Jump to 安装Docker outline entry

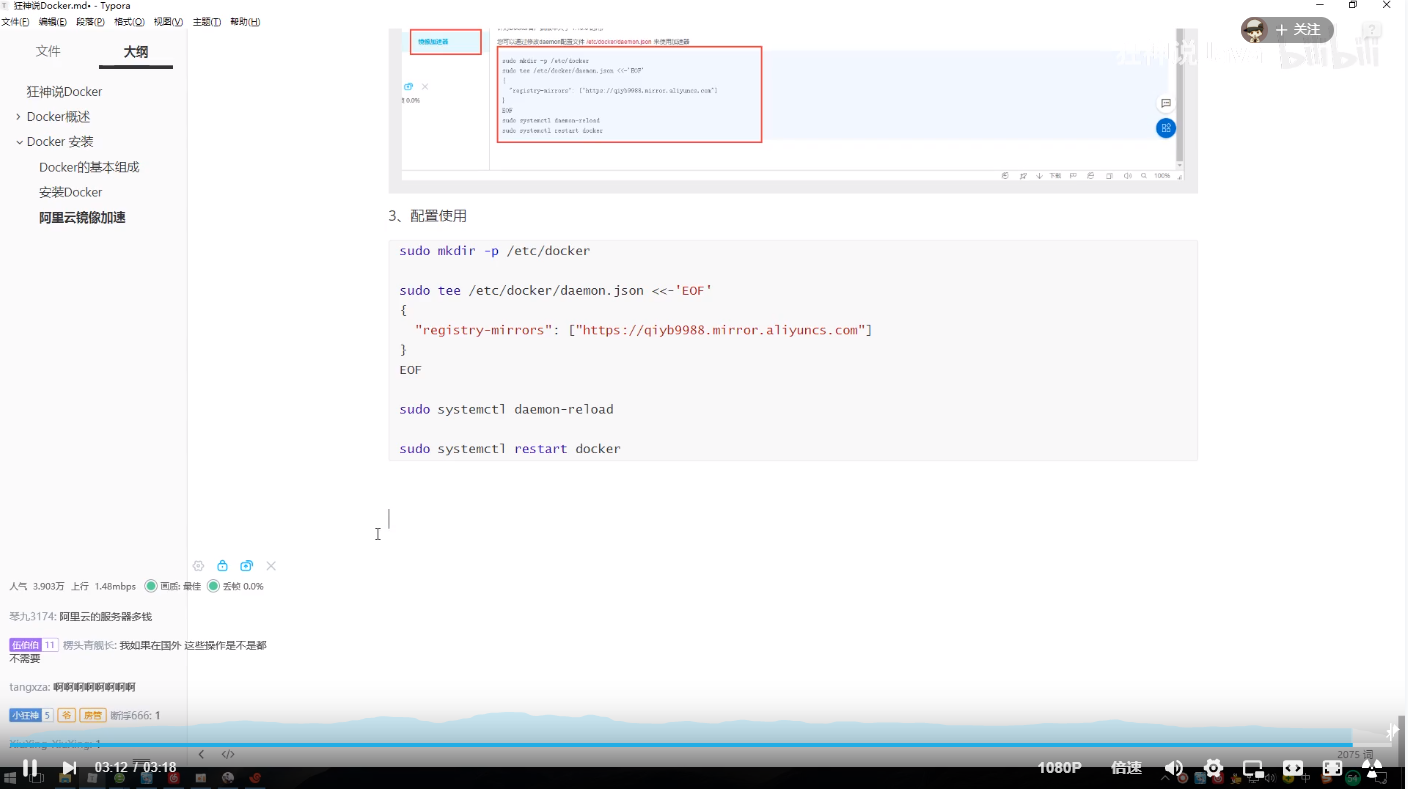click(71, 192)
